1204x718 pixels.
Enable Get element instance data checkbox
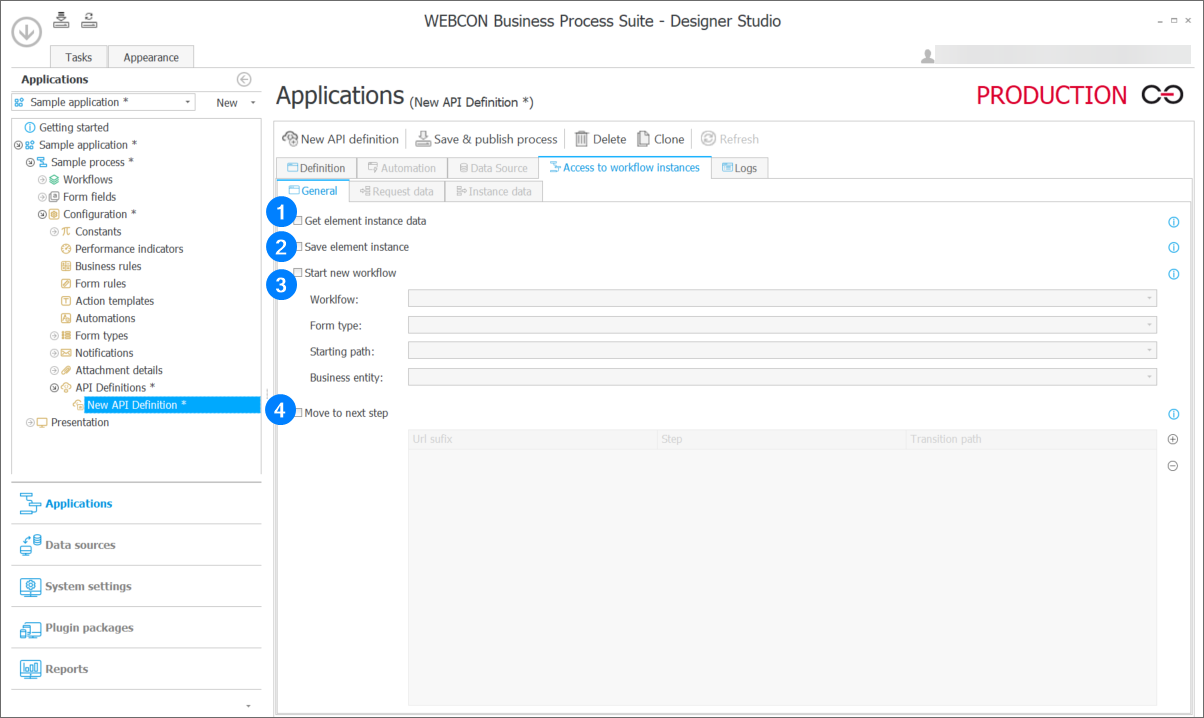297,221
